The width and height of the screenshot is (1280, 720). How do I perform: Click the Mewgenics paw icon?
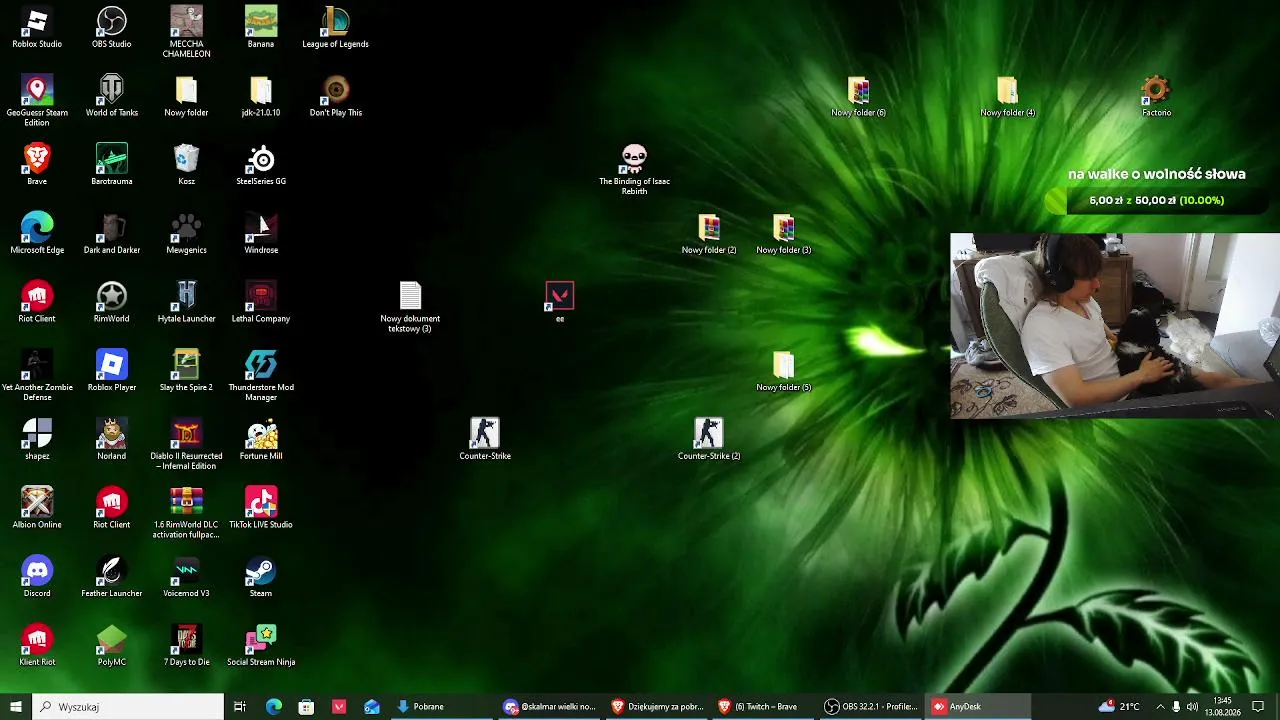click(x=186, y=234)
